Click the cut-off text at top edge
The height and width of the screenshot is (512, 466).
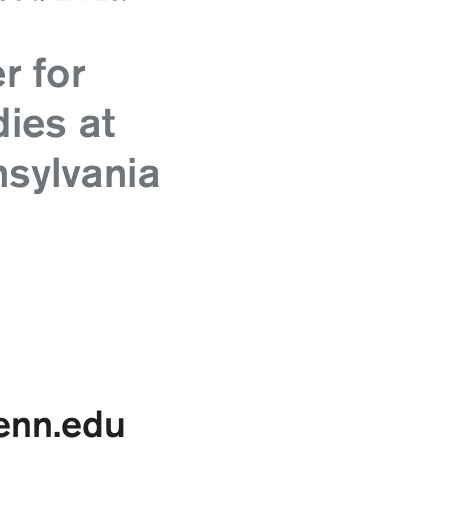[x=63, y=1]
